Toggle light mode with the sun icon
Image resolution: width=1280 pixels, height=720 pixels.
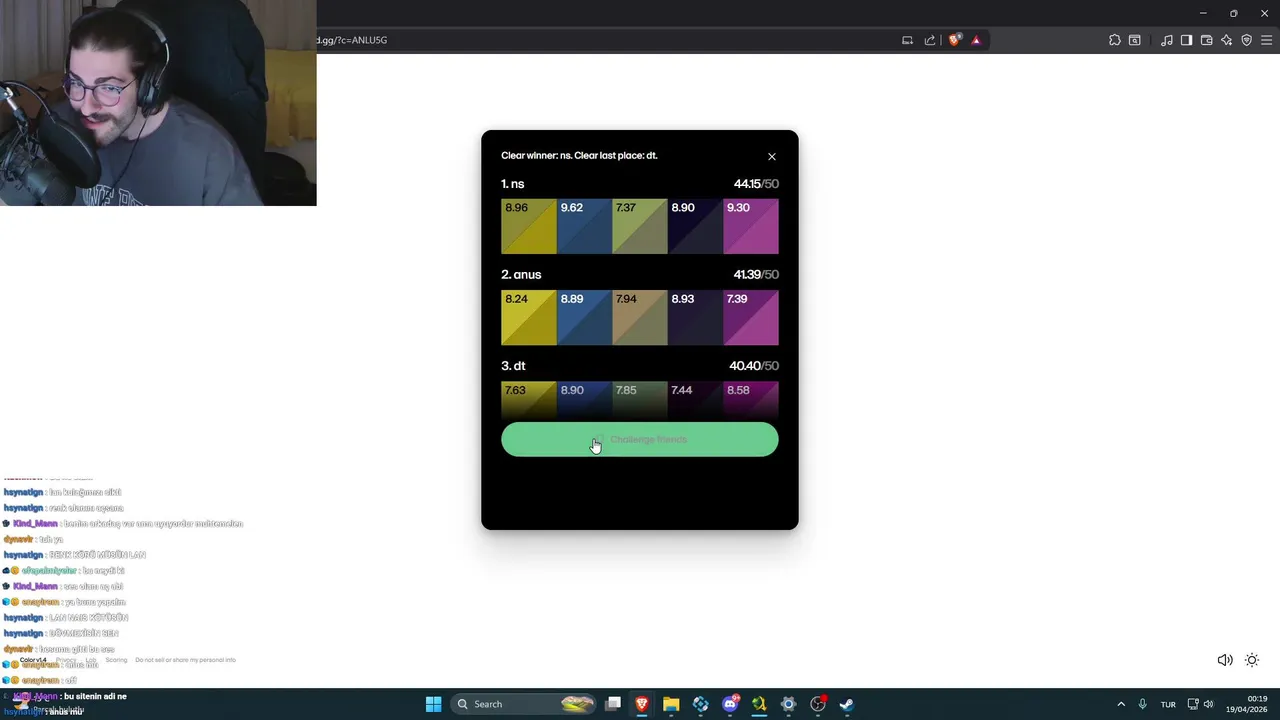click(1252, 660)
